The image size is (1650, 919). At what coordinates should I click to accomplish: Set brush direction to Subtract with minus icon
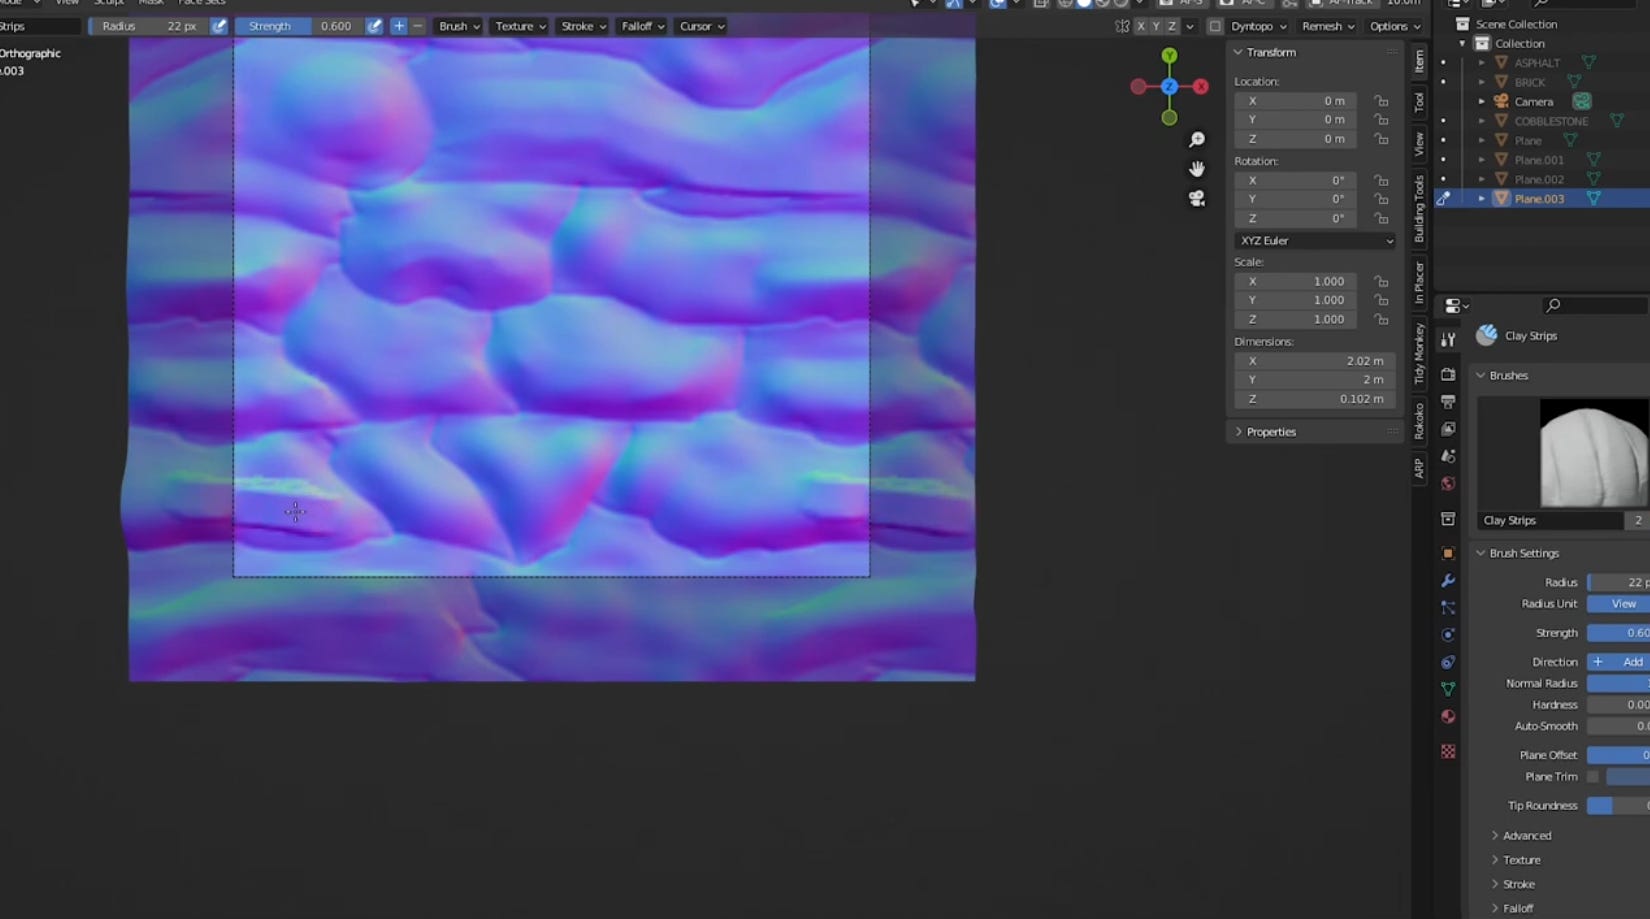(418, 26)
